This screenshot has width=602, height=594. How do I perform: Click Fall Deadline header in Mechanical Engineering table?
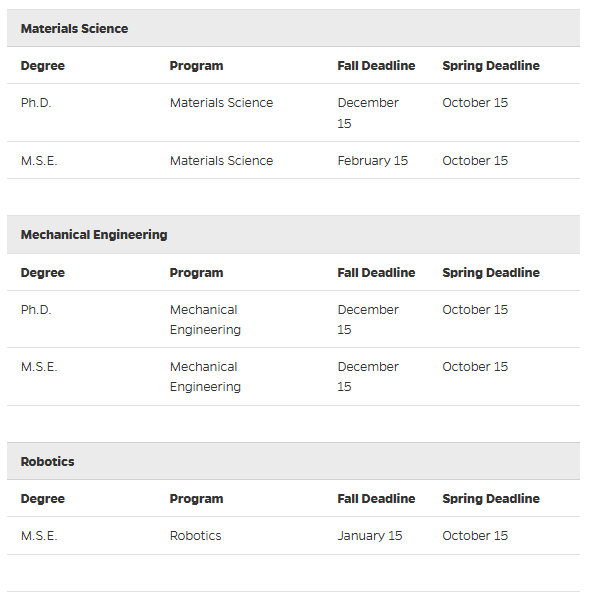pos(376,273)
